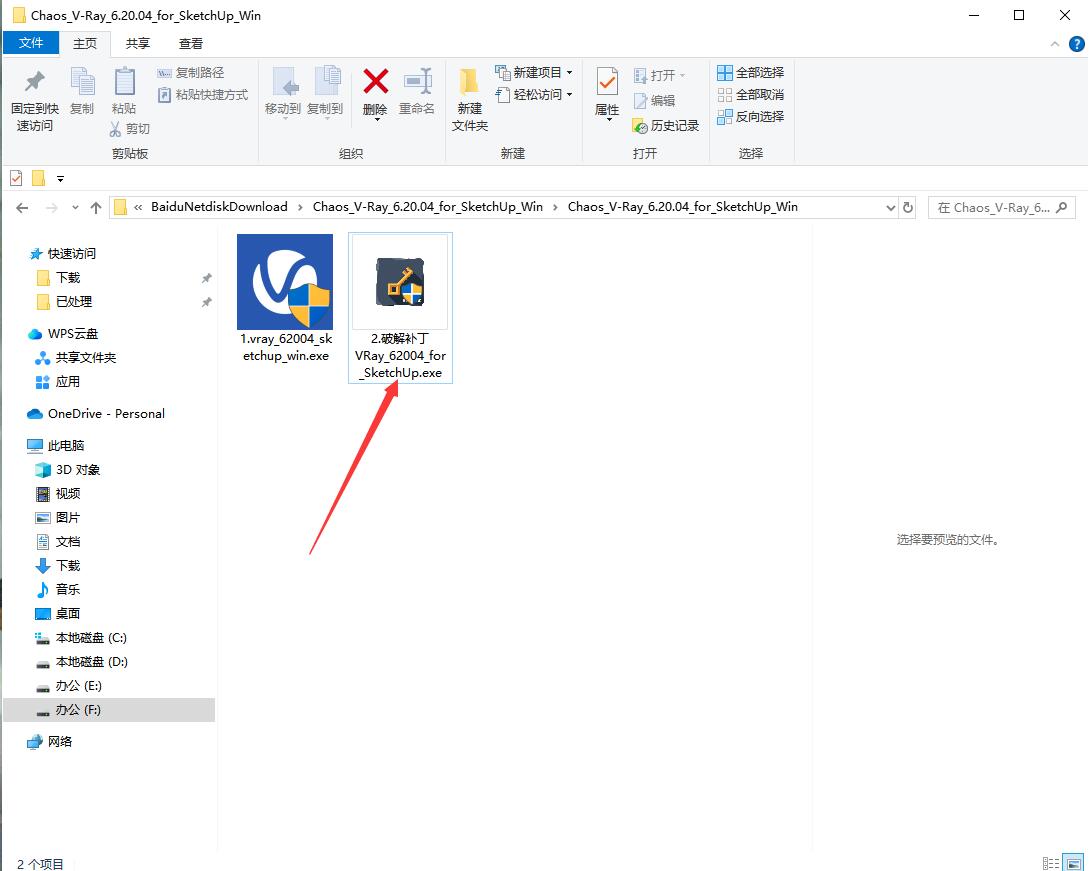
Task: Click Paste shortcut in the ribbon
Action: (203, 94)
